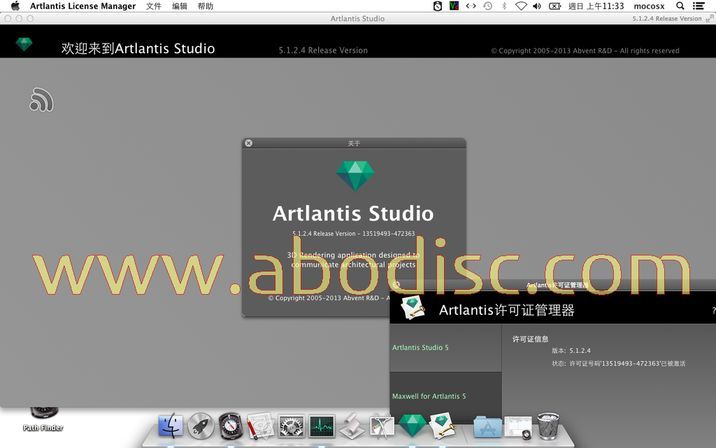Image resolution: width=716 pixels, height=448 pixels.
Task: Open the Trash in the dock
Action: [x=548, y=426]
